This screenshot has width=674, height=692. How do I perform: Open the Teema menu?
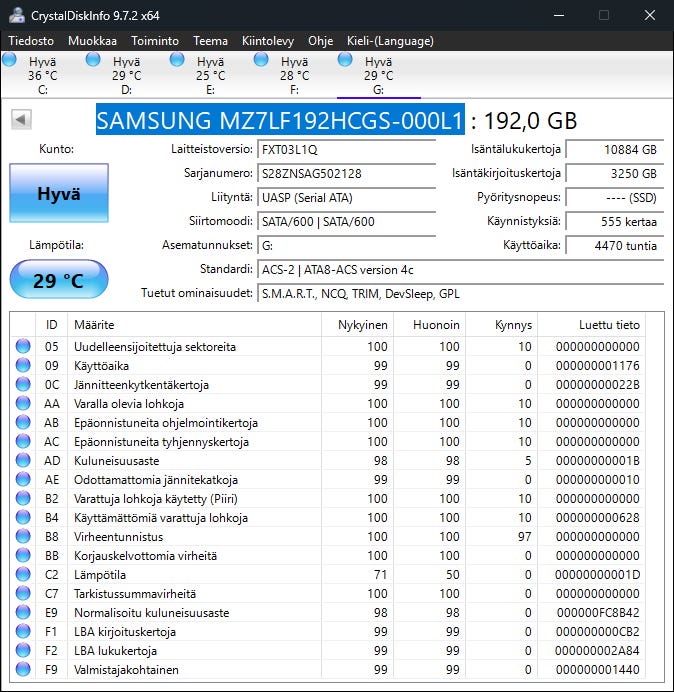point(210,41)
